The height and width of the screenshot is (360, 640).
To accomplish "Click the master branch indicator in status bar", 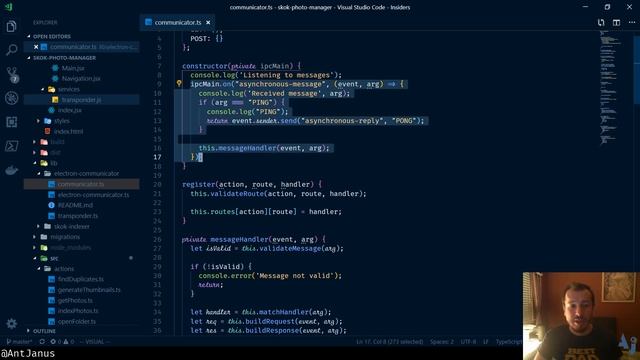I will 19,342.
